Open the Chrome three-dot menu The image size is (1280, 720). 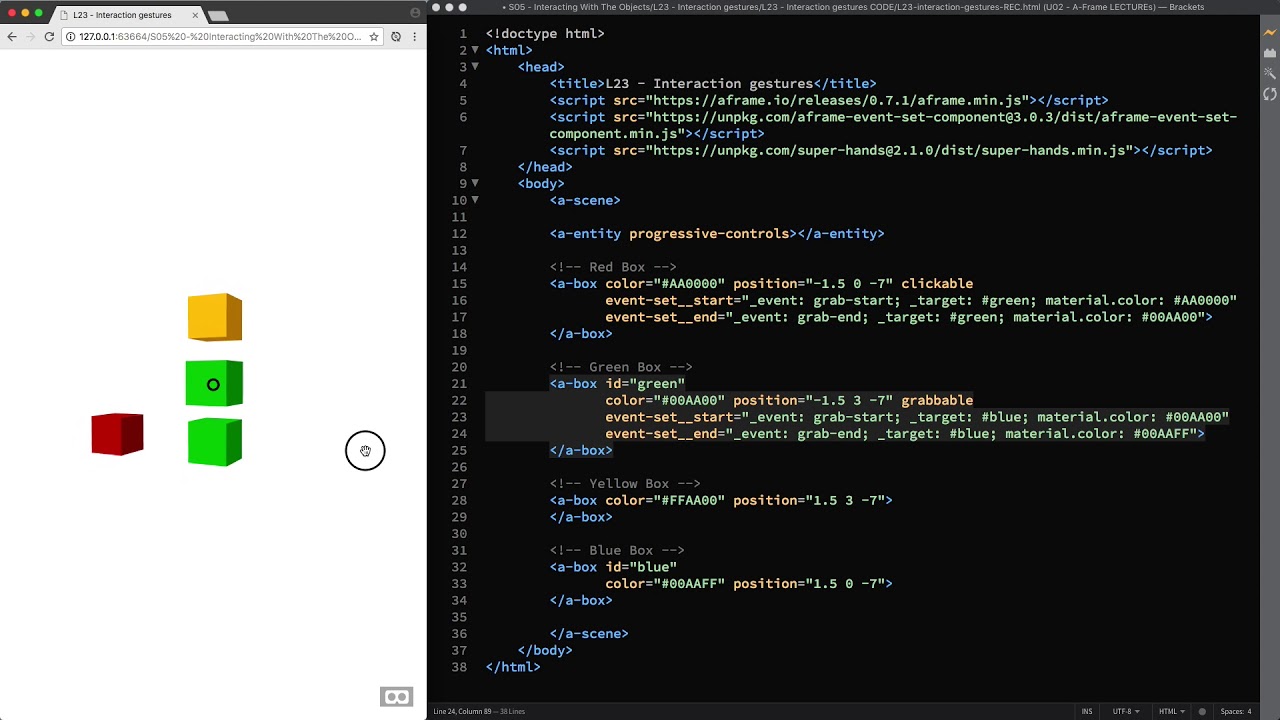coord(414,37)
